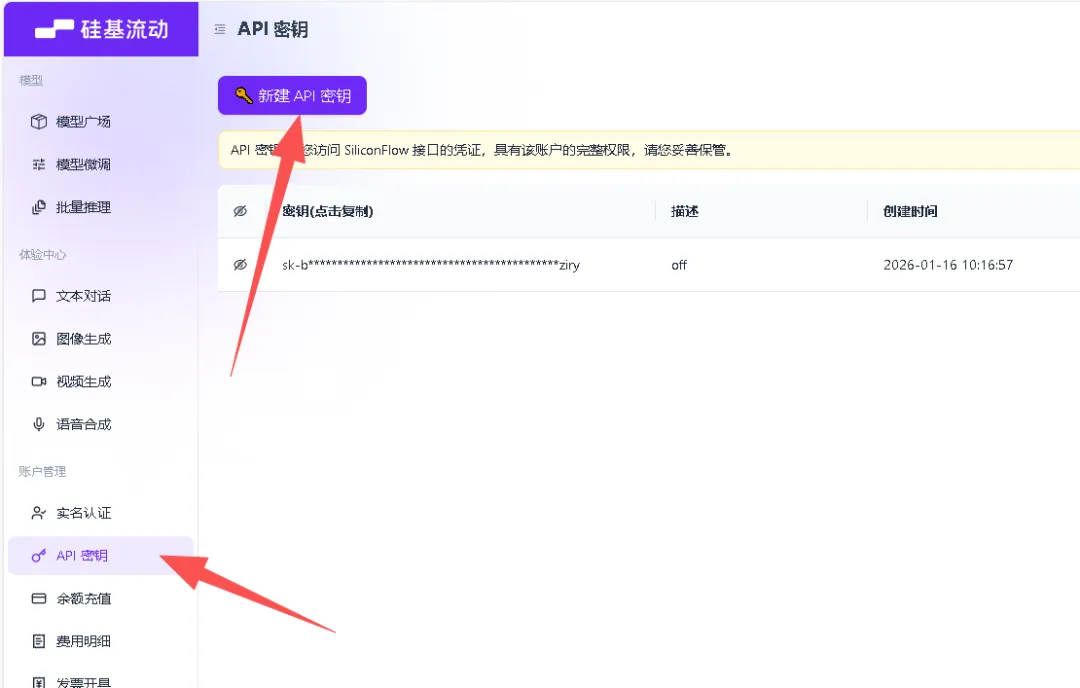
Task: Select API 密钥 menu item
Action: tap(101, 556)
